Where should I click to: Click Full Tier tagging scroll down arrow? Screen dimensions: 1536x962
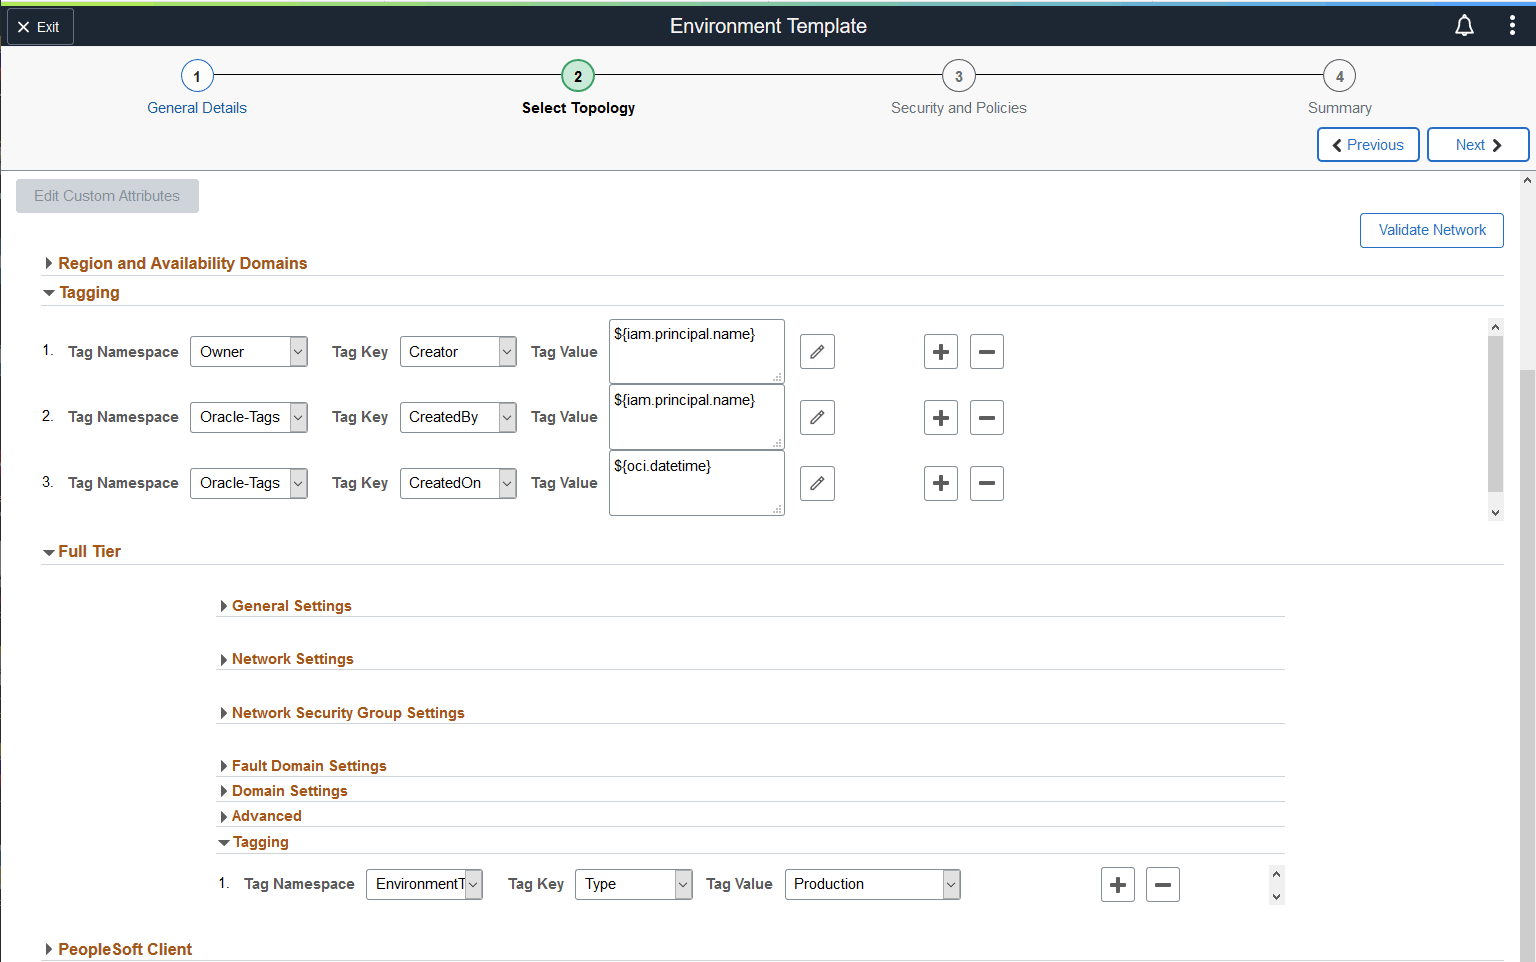(x=1276, y=896)
